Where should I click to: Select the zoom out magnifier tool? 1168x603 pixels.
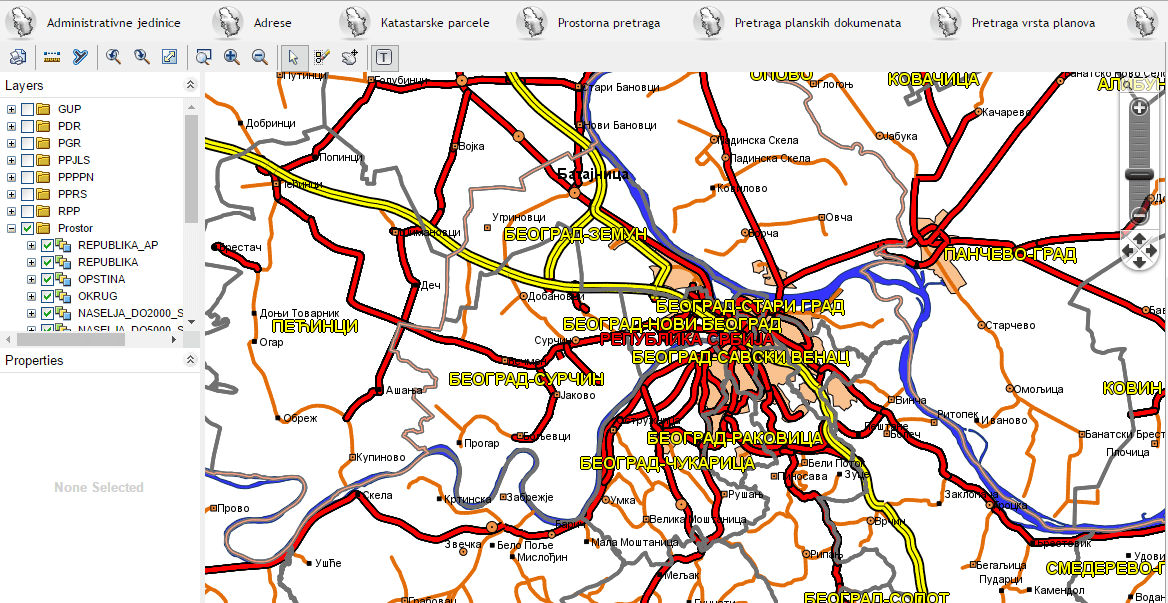[x=260, y=58]
